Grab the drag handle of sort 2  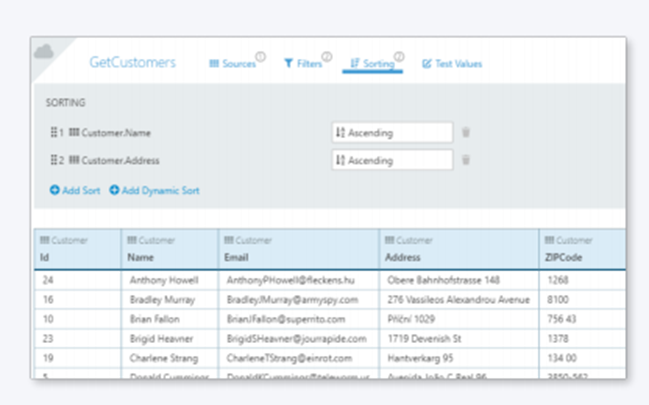(54, 160)
